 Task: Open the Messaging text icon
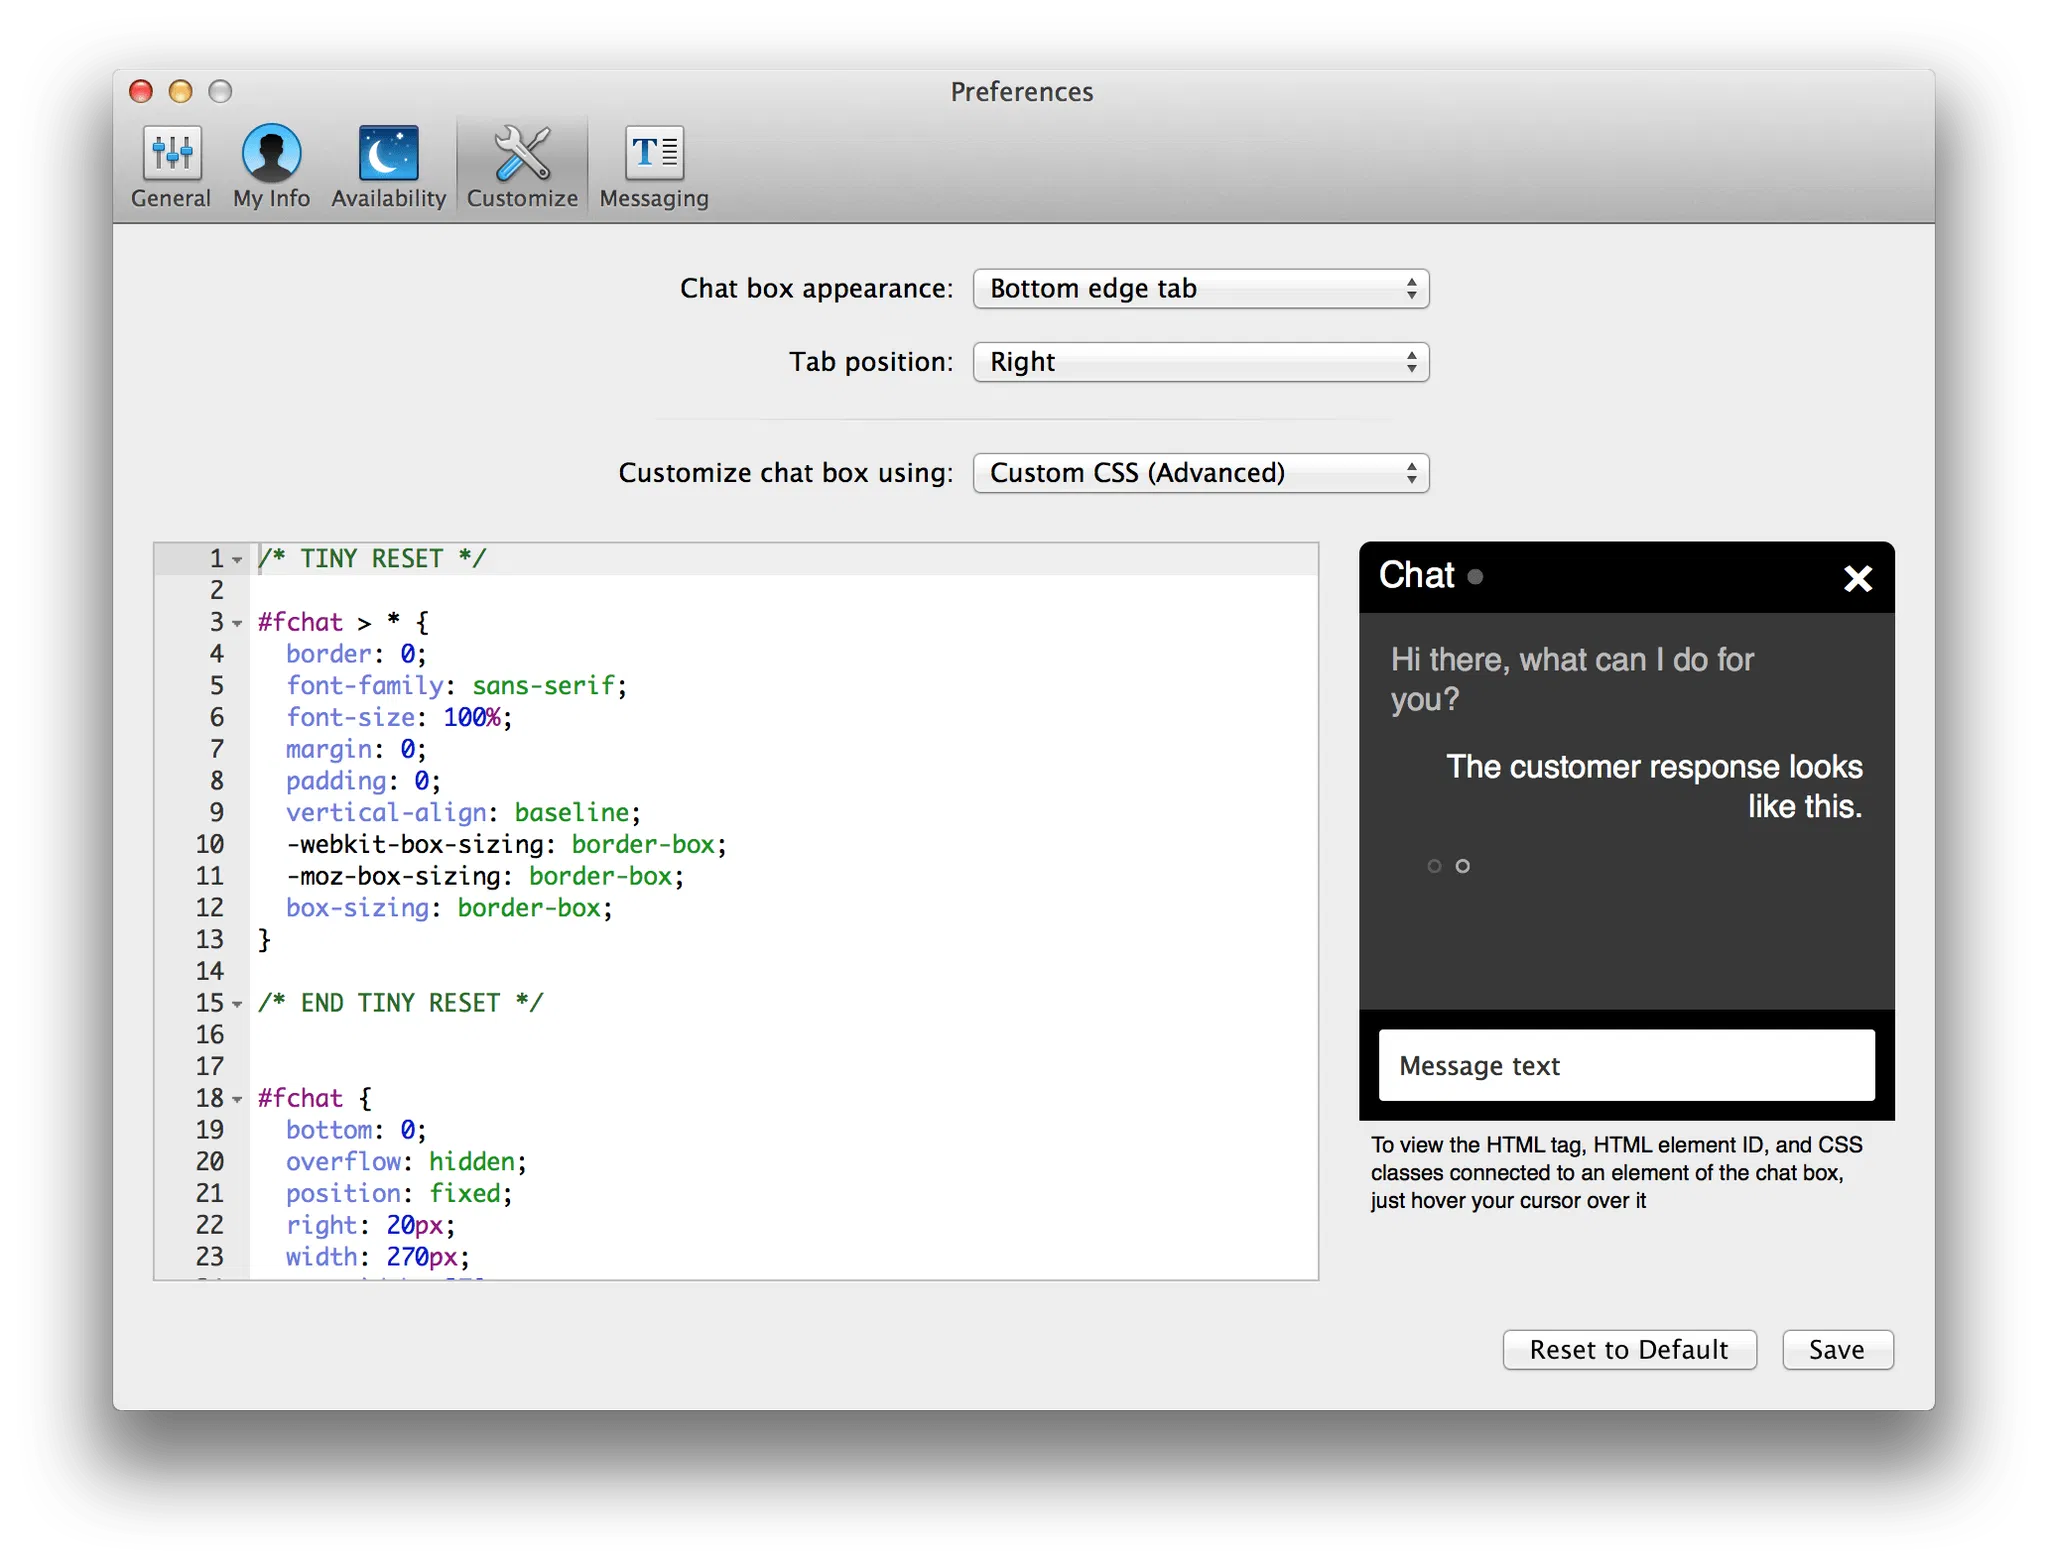(x=654, y=155)
